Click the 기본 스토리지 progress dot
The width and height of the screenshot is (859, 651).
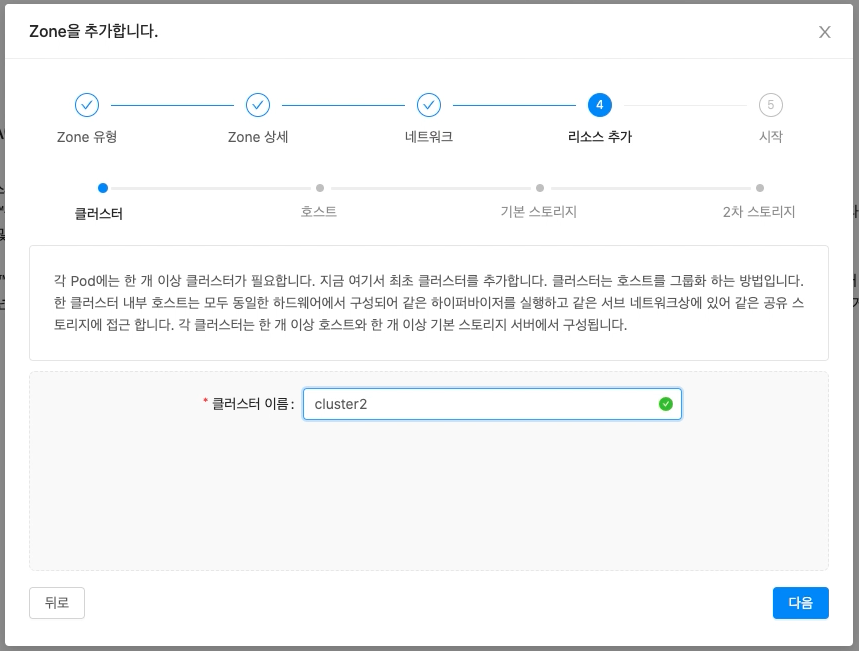tap(539, 187)
